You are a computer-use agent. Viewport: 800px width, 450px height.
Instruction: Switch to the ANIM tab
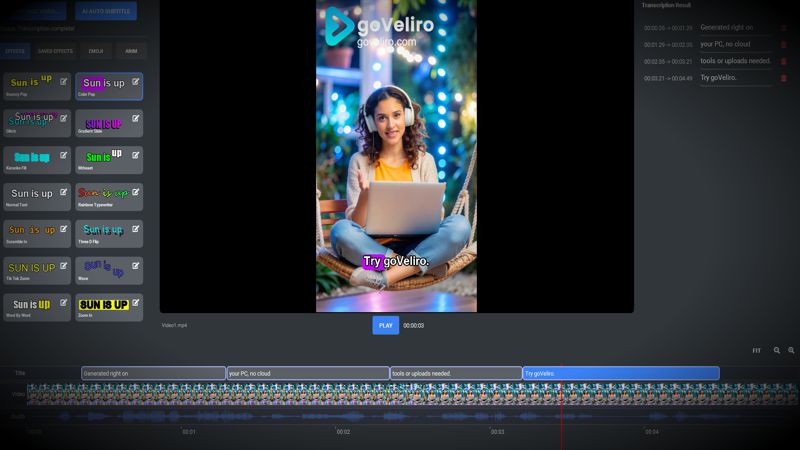pos(131,51)
